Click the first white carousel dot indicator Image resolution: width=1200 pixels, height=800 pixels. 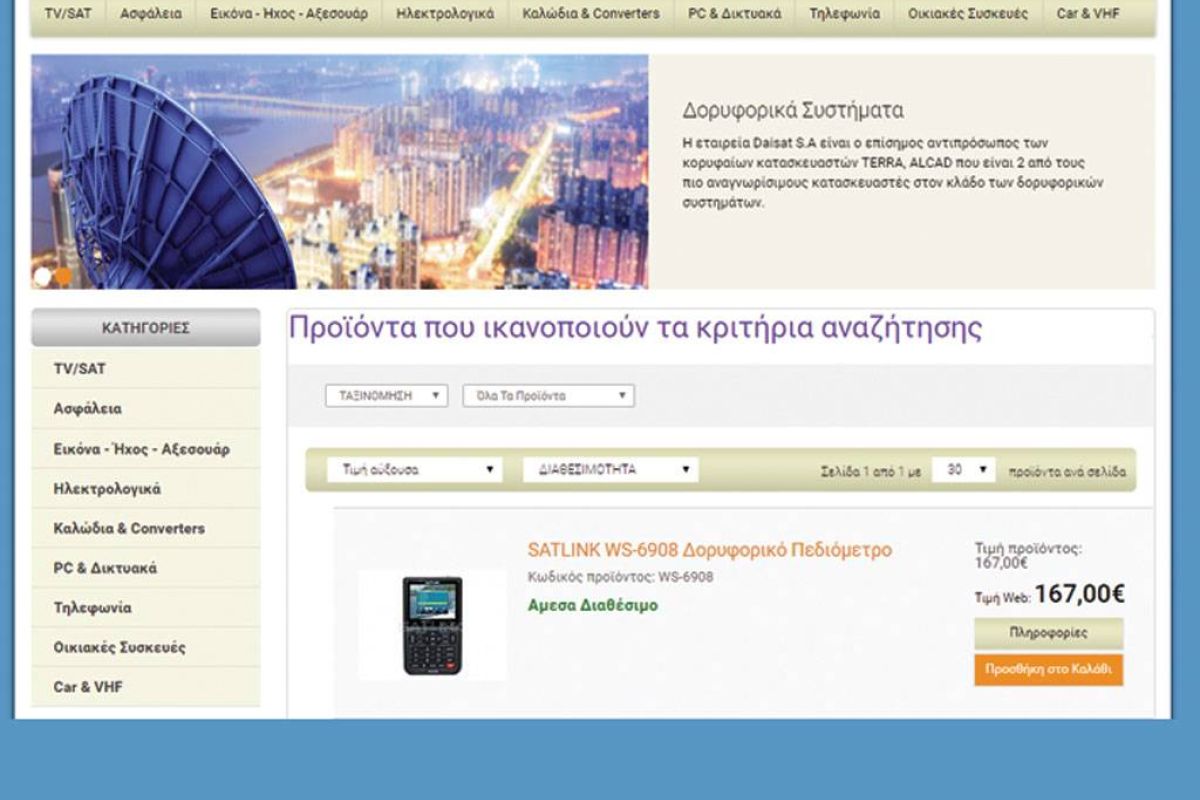click(x=43, y=276)
